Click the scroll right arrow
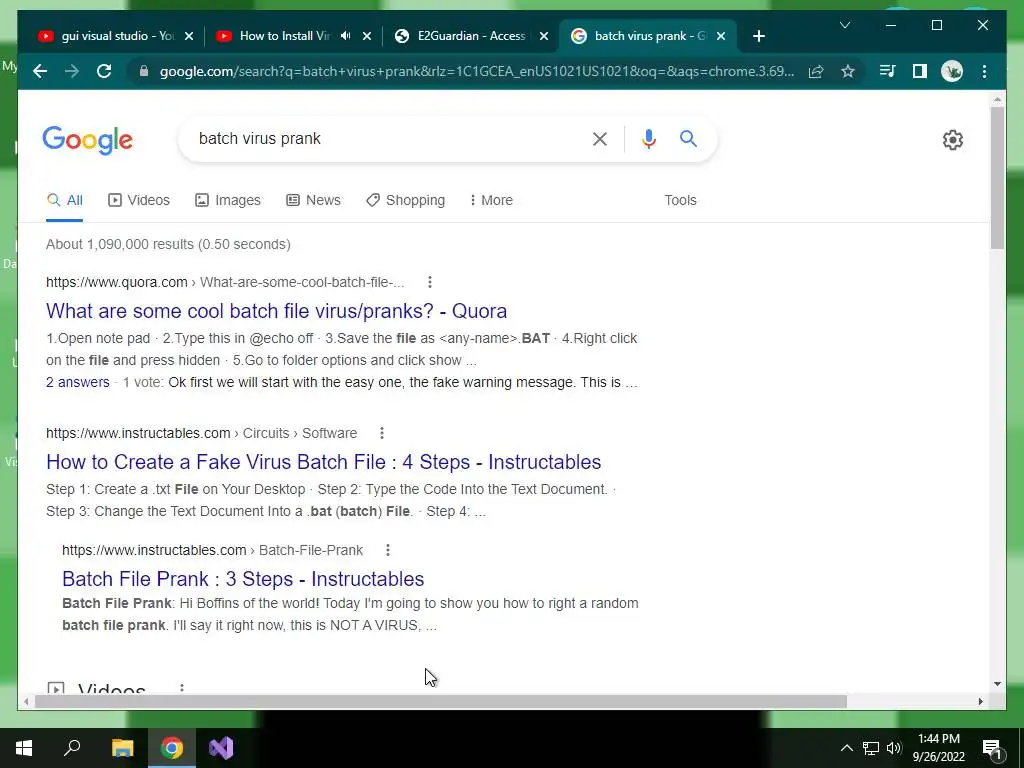Viewport: 1024px width, 768px height. pyautogui.click(x=980, y=701)
